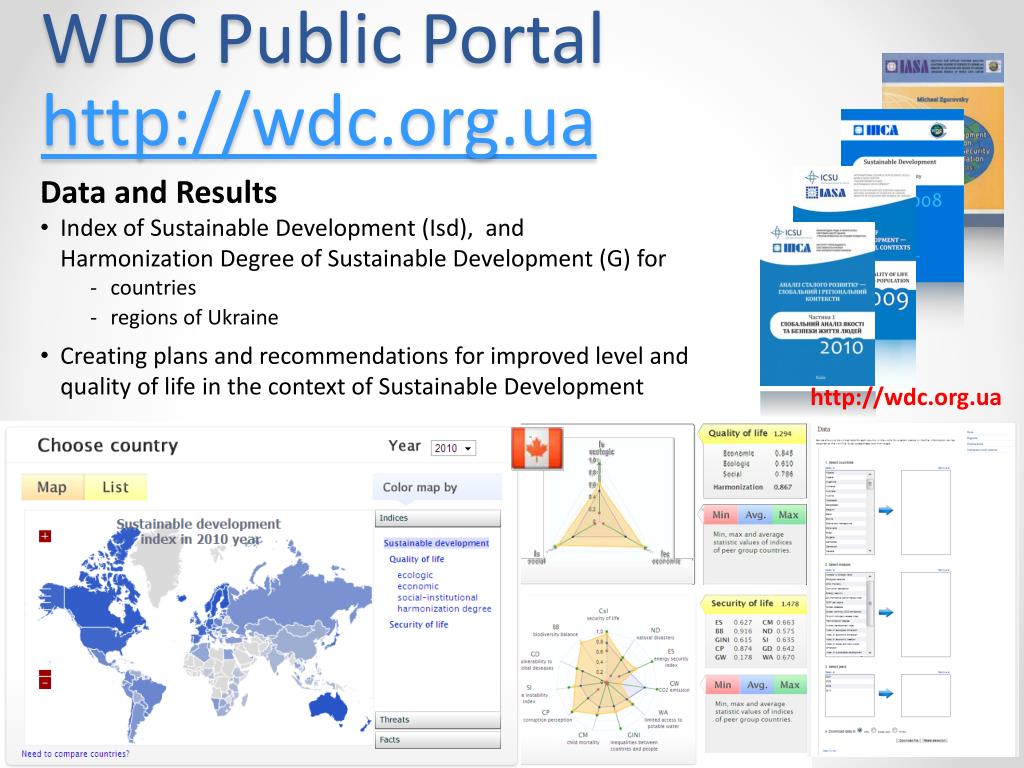Click the Reset selection button

[935, 741]
